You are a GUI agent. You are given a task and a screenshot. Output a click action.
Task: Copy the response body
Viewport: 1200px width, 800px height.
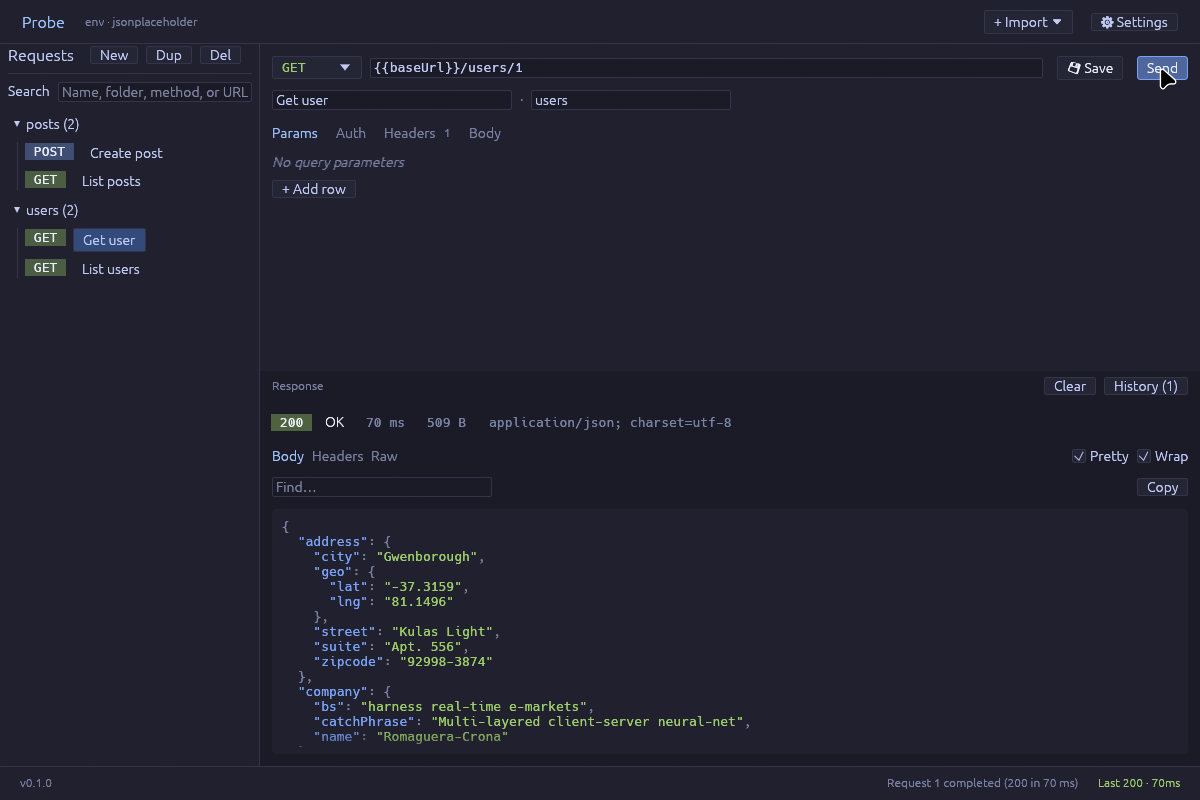tap(1162, 487)
